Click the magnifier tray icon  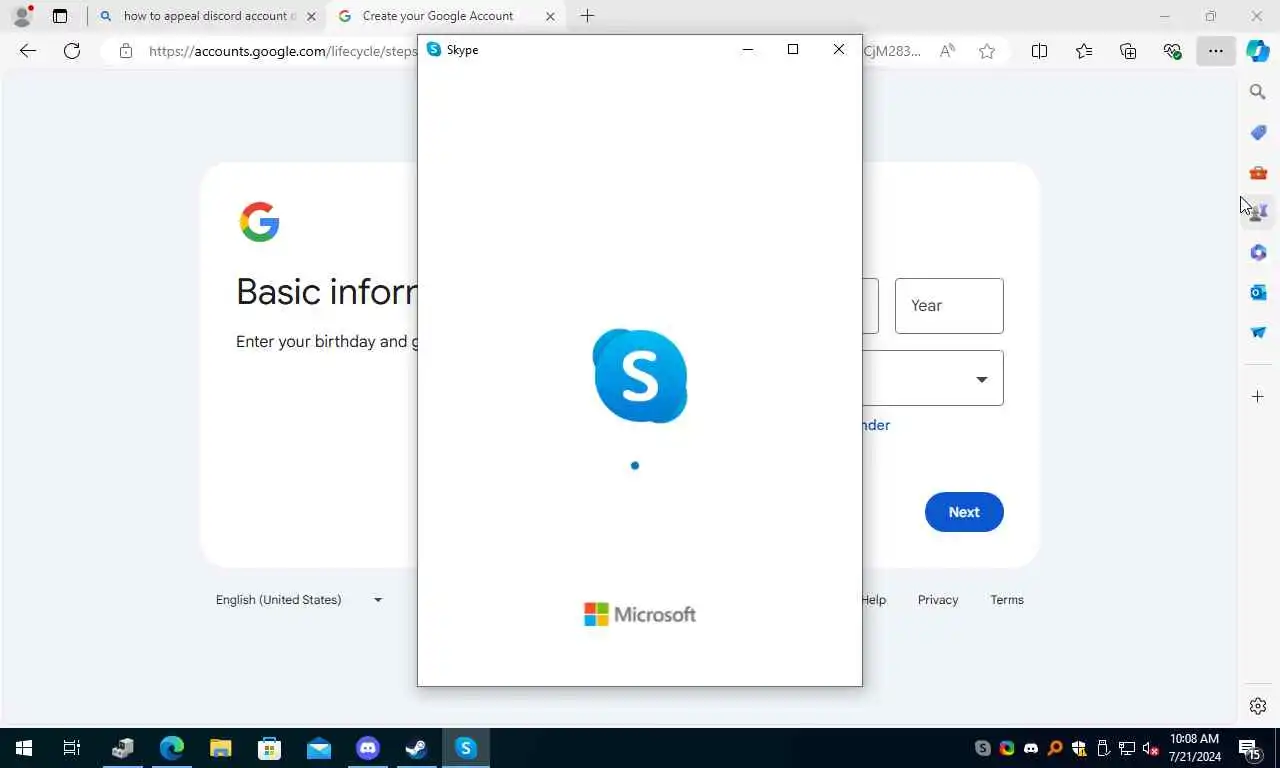(x=1055, y=748)
